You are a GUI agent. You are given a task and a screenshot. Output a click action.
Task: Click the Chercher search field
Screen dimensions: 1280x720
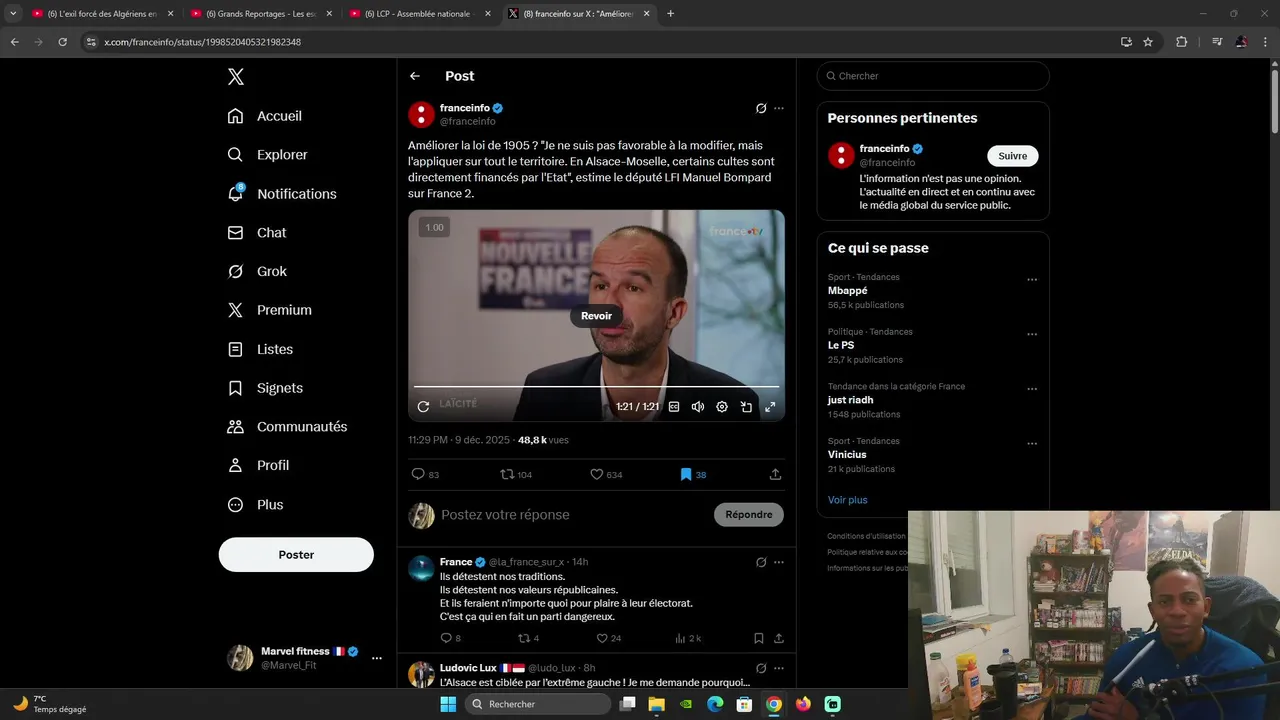pyautogui.click(x=933, y=76)
